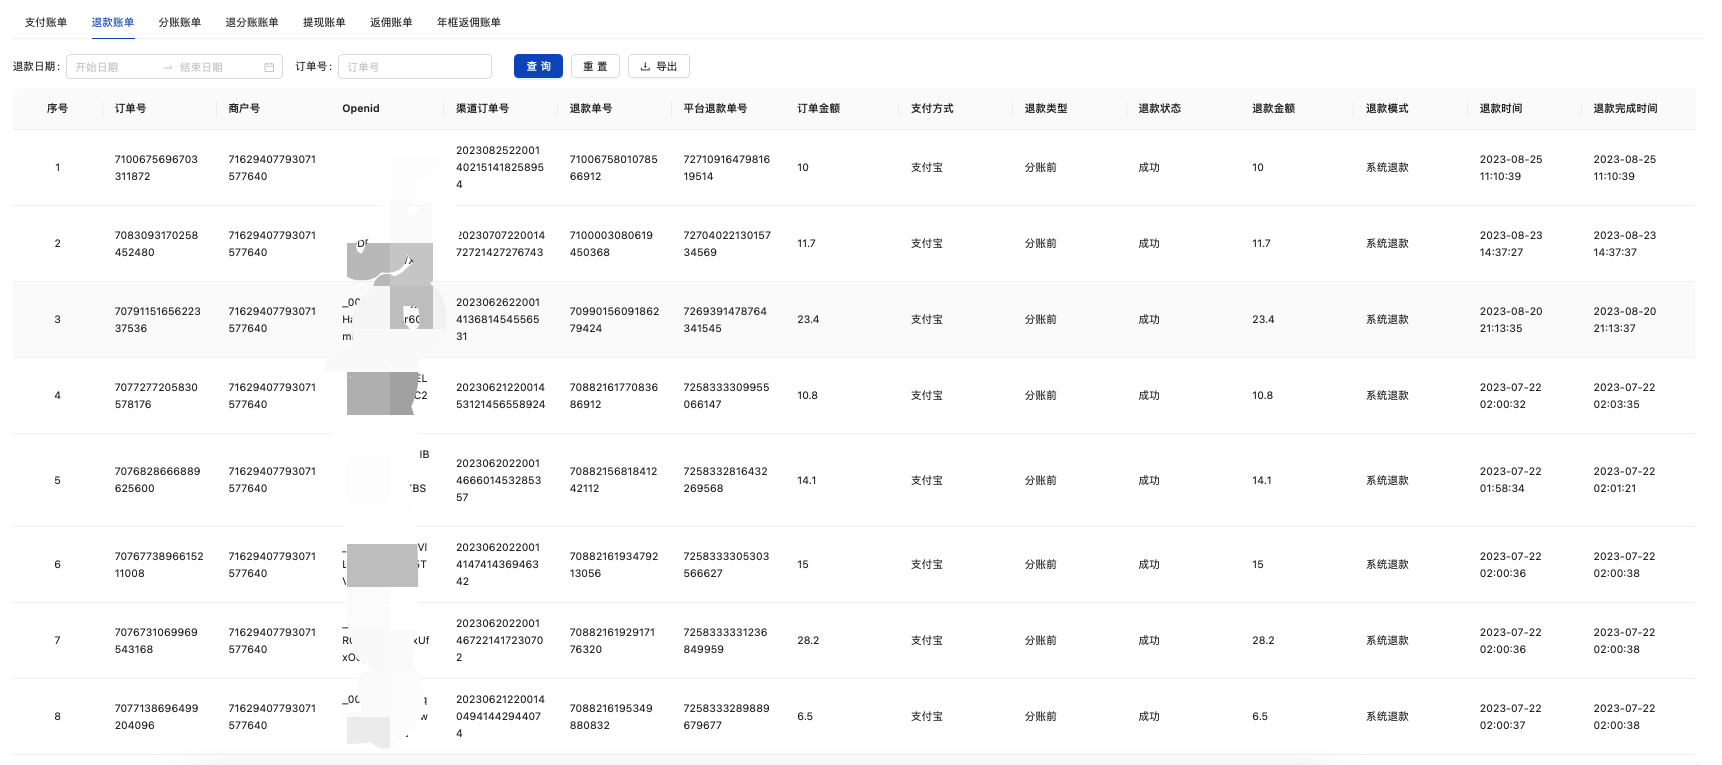Click refund amount 6.5 in 退款金额 column
The height and width of the screenshot is (765, 1722).
tap(1260, 716)
